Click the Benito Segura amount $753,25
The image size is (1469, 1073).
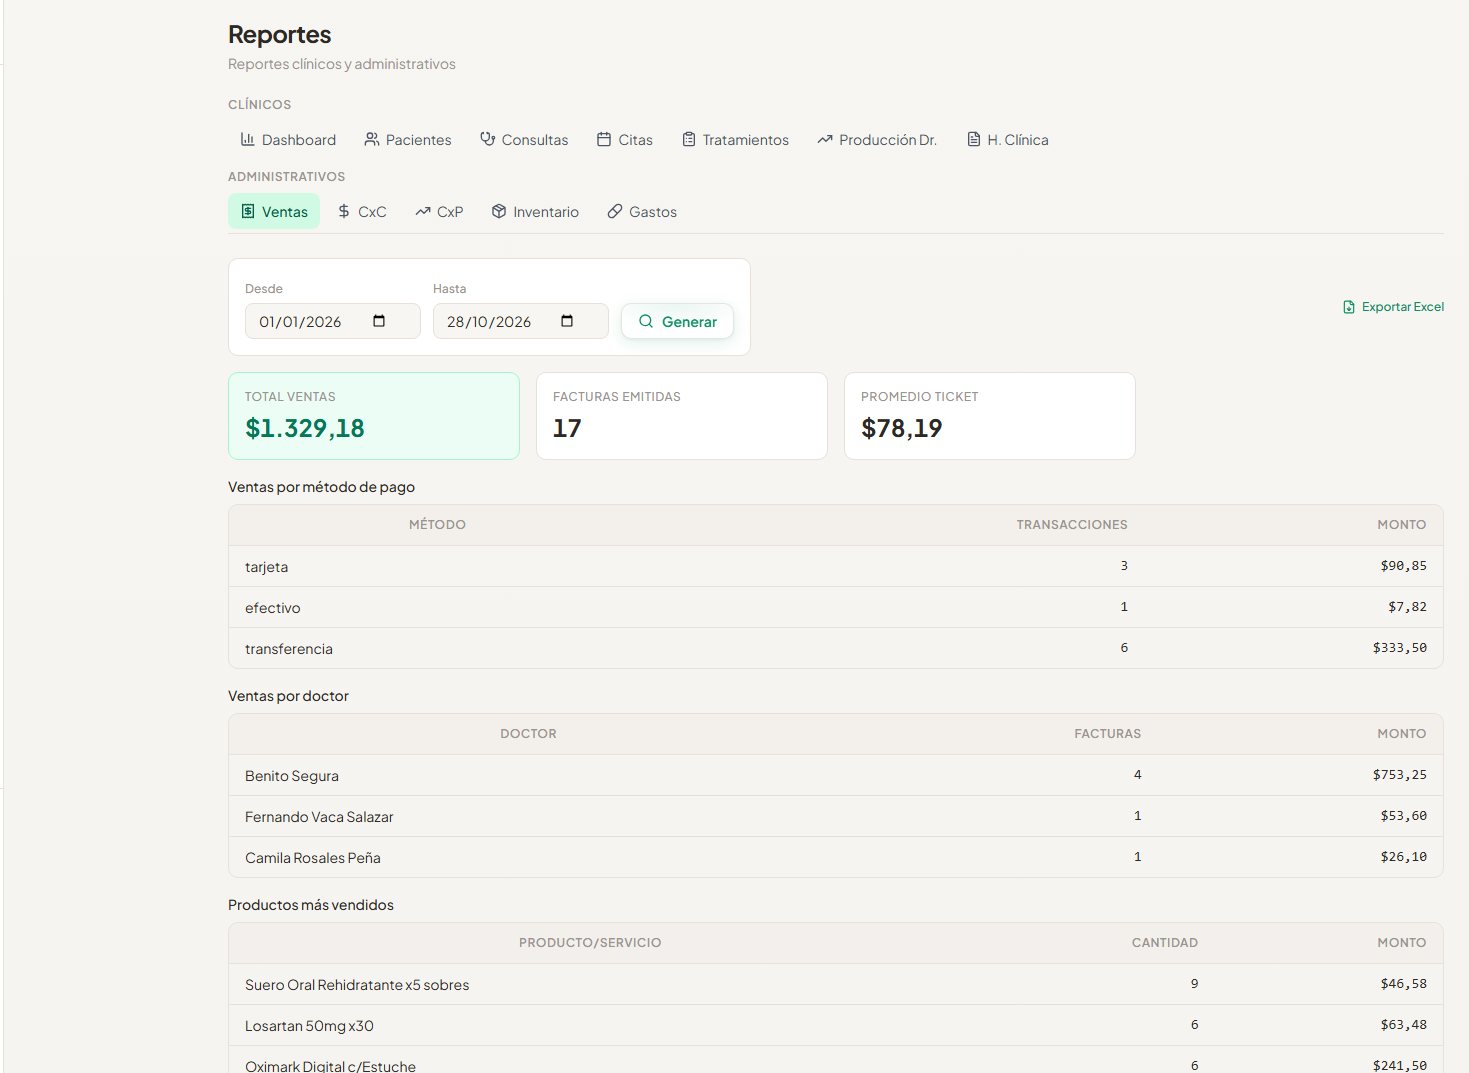coord(1400,775)
